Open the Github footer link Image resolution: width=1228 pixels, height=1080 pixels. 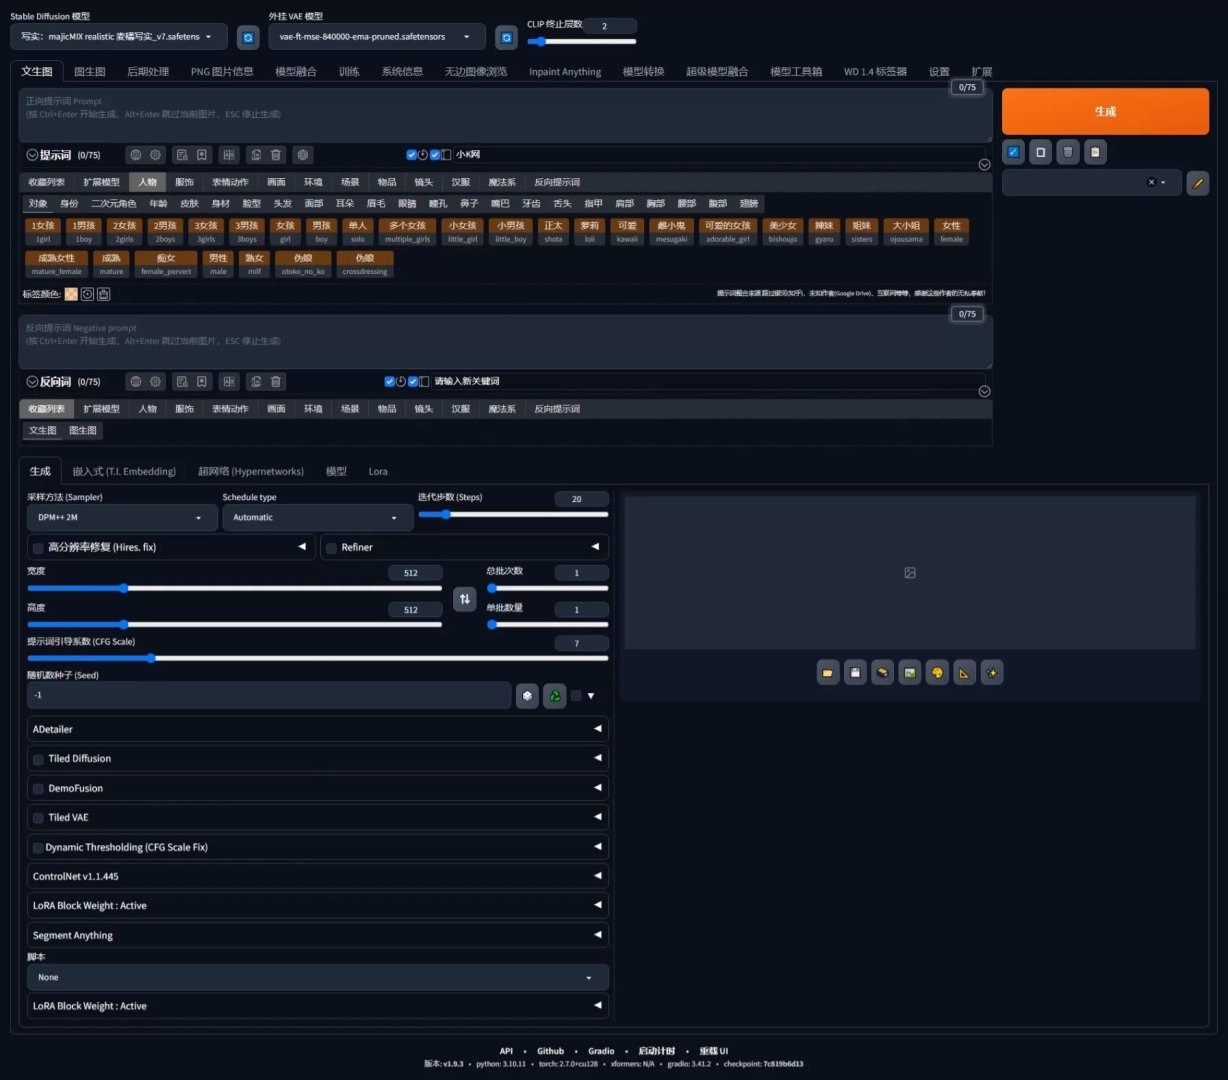550,1051
